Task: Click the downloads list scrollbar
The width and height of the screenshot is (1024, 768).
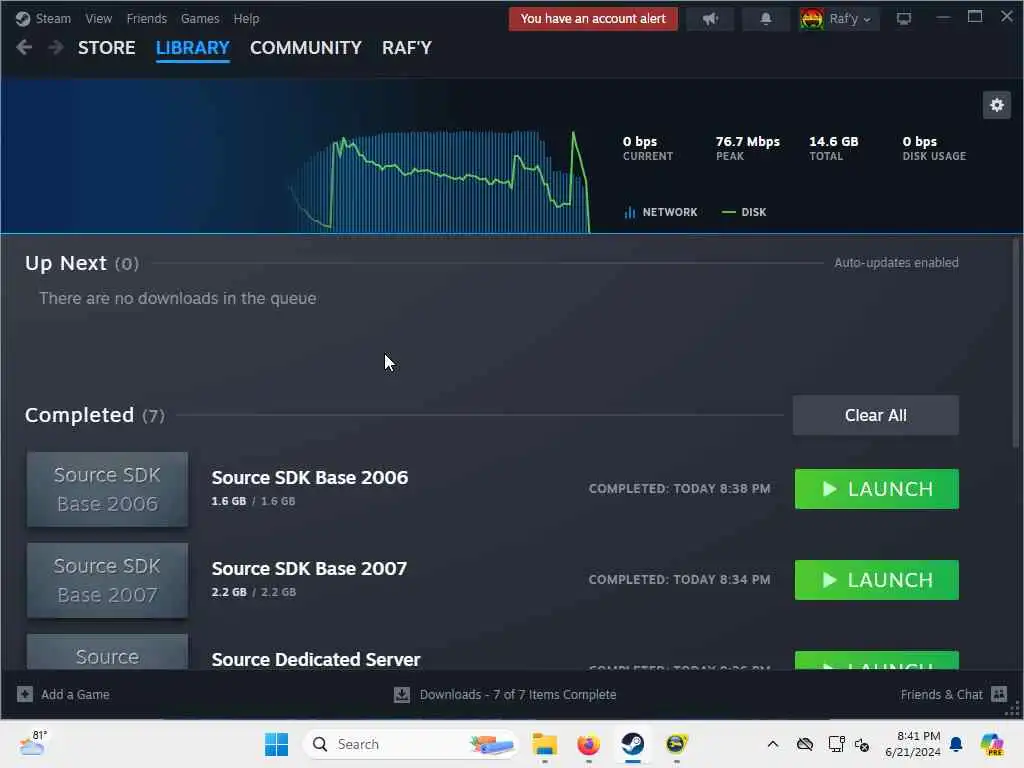Action: pyautogui.click(x=1016, y=343)
